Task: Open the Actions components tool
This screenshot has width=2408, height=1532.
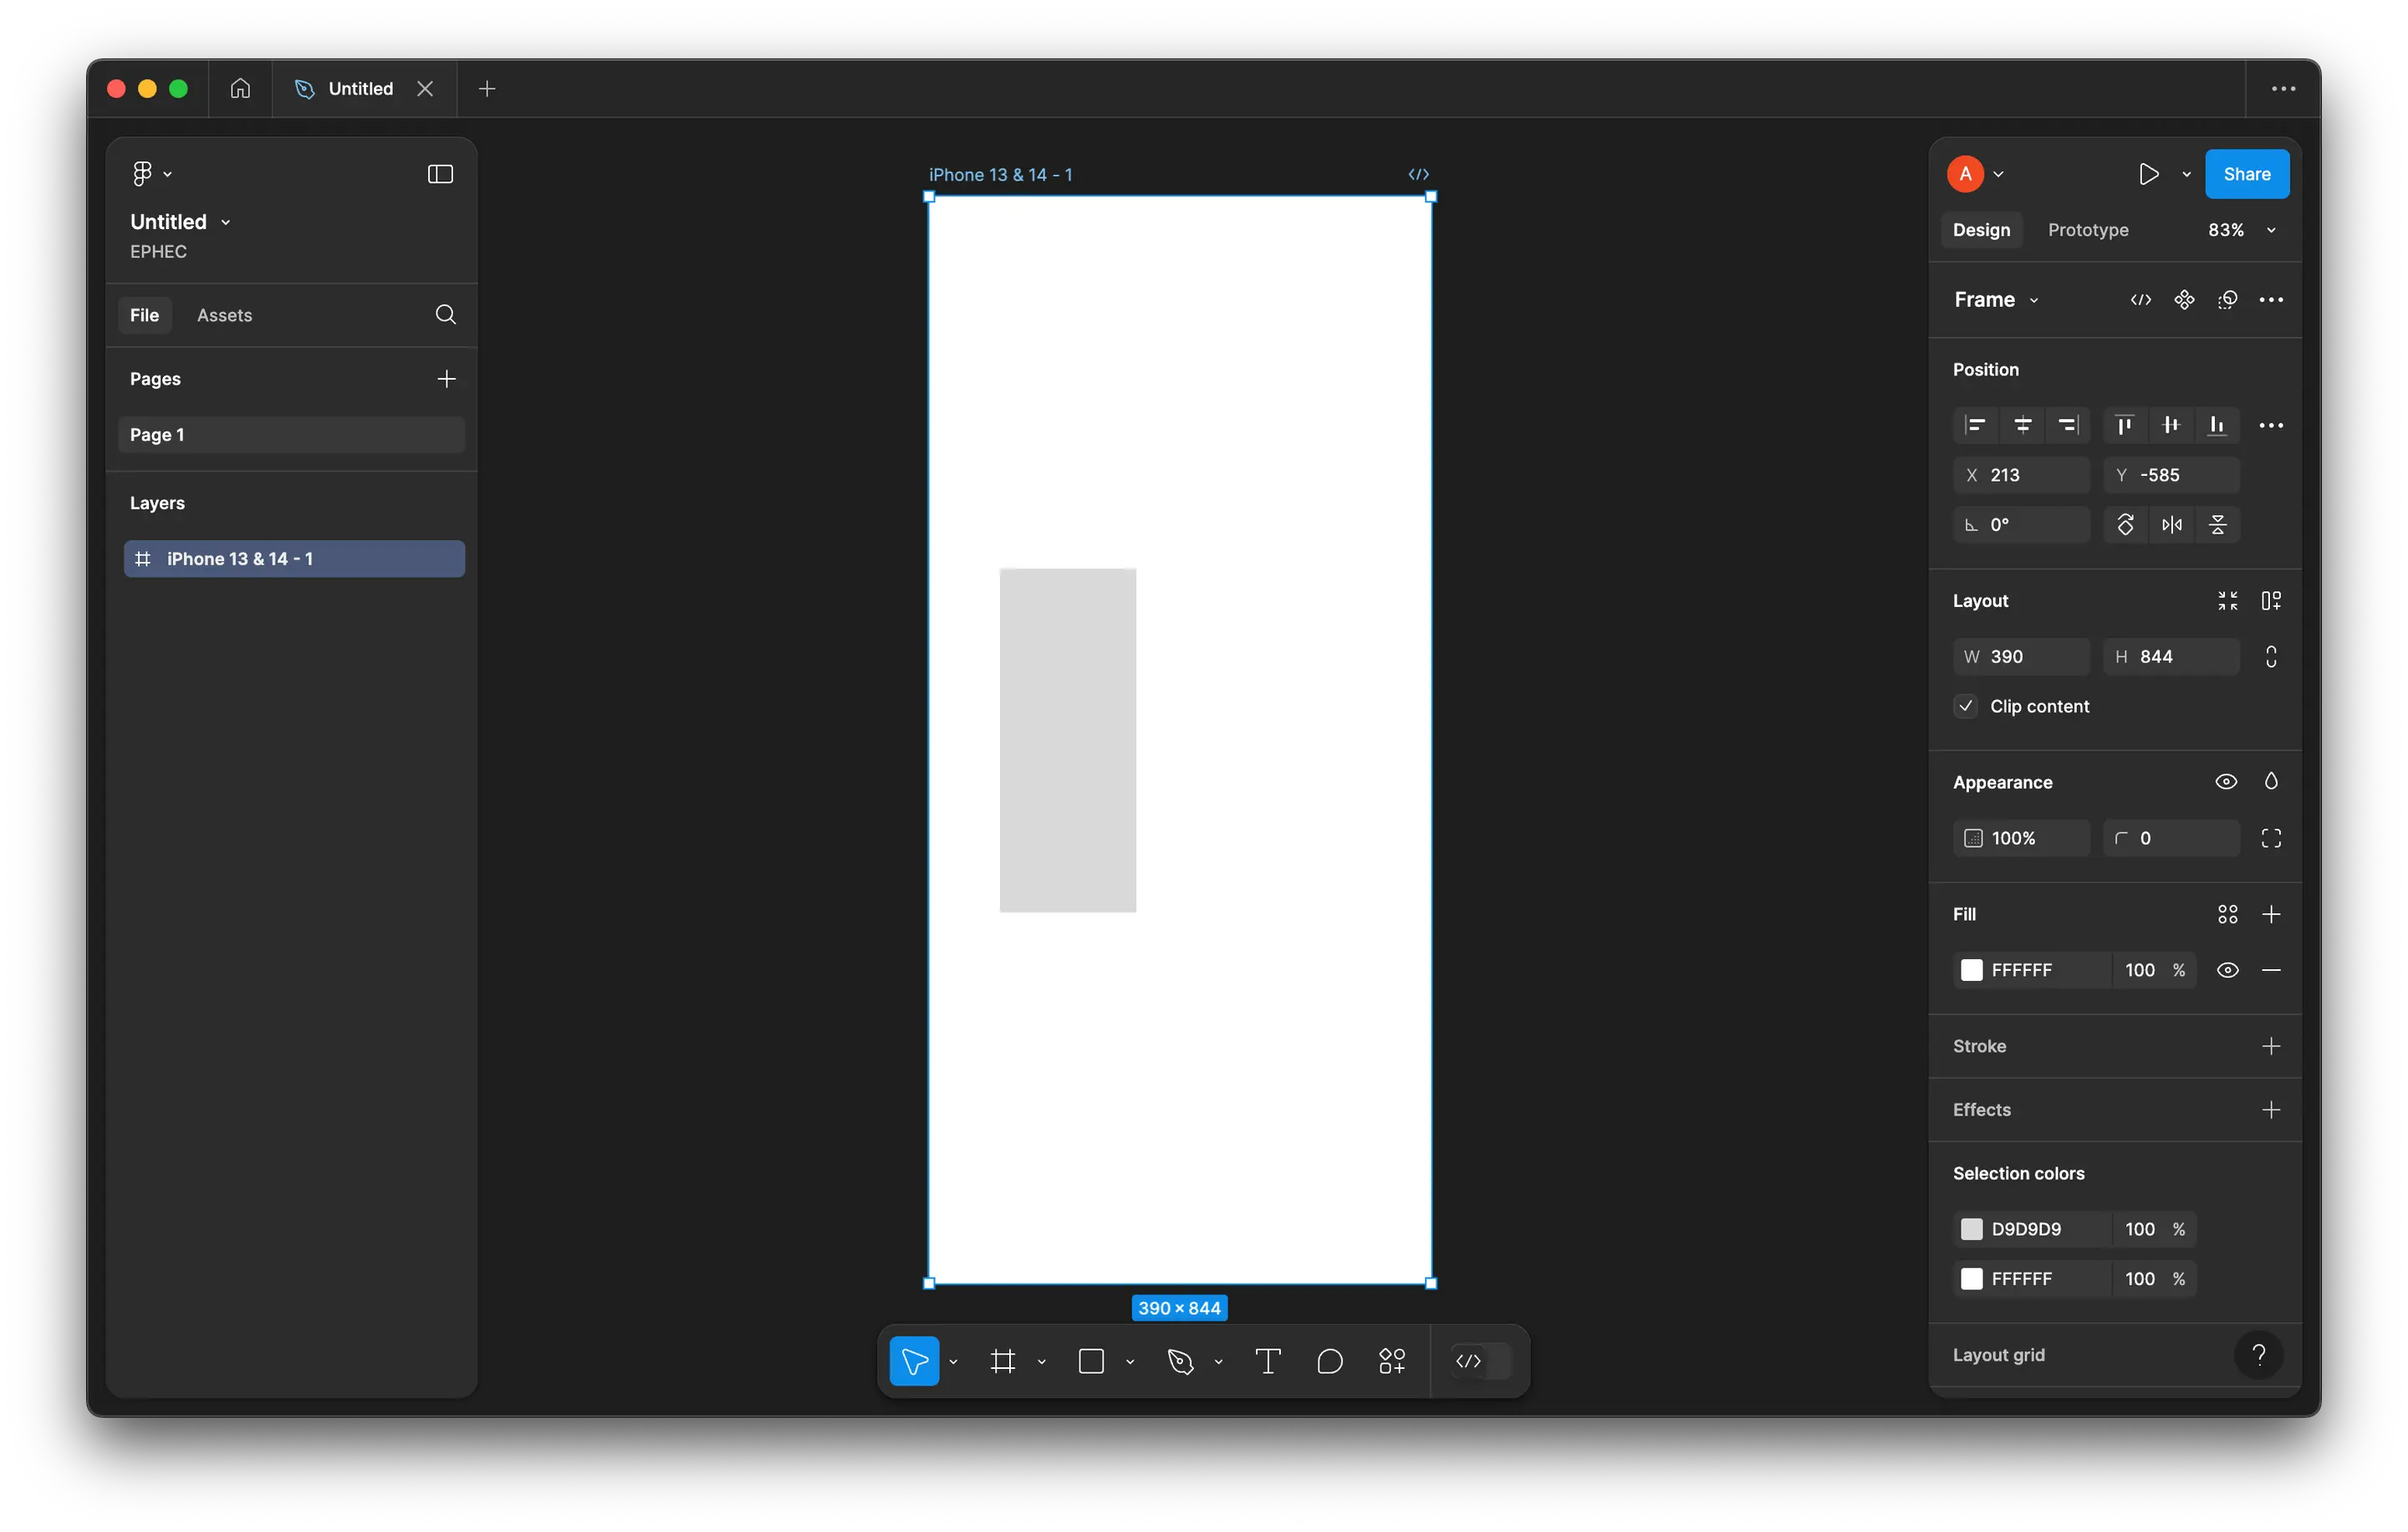Action: click(1391, 1361)
